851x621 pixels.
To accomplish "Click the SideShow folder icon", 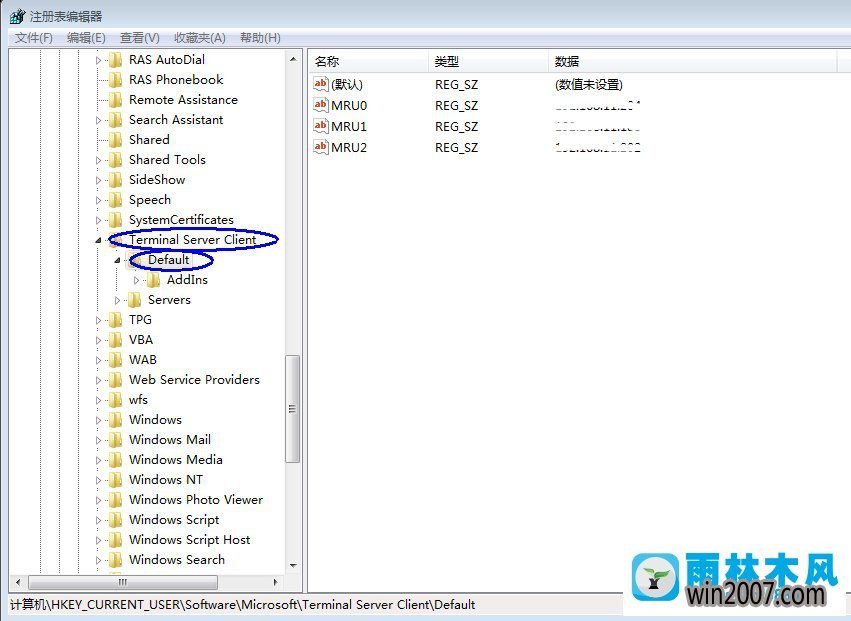I will pos(116,180).
